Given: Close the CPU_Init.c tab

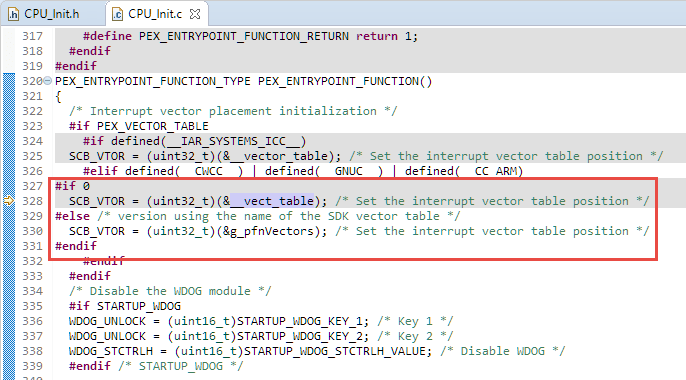Looking at the screenshot, I should (195, 14).
